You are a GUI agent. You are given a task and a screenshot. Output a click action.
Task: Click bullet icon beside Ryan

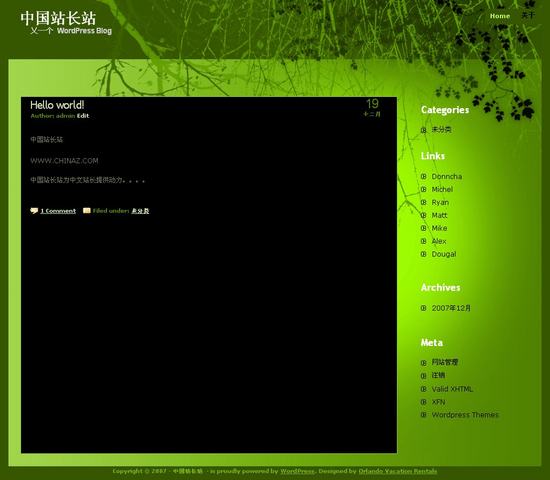(423, 202)
